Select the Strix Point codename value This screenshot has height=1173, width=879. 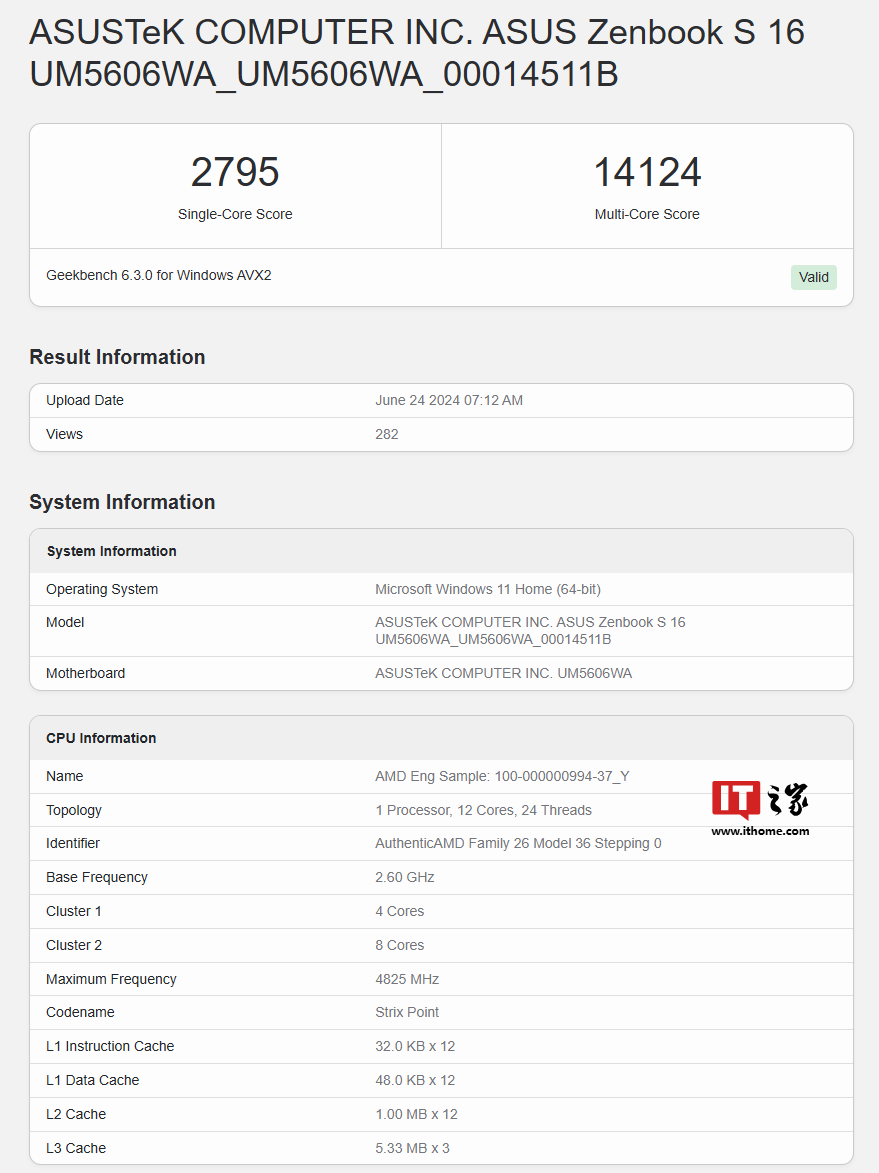pyautogui.click(x=407, y=1012)
